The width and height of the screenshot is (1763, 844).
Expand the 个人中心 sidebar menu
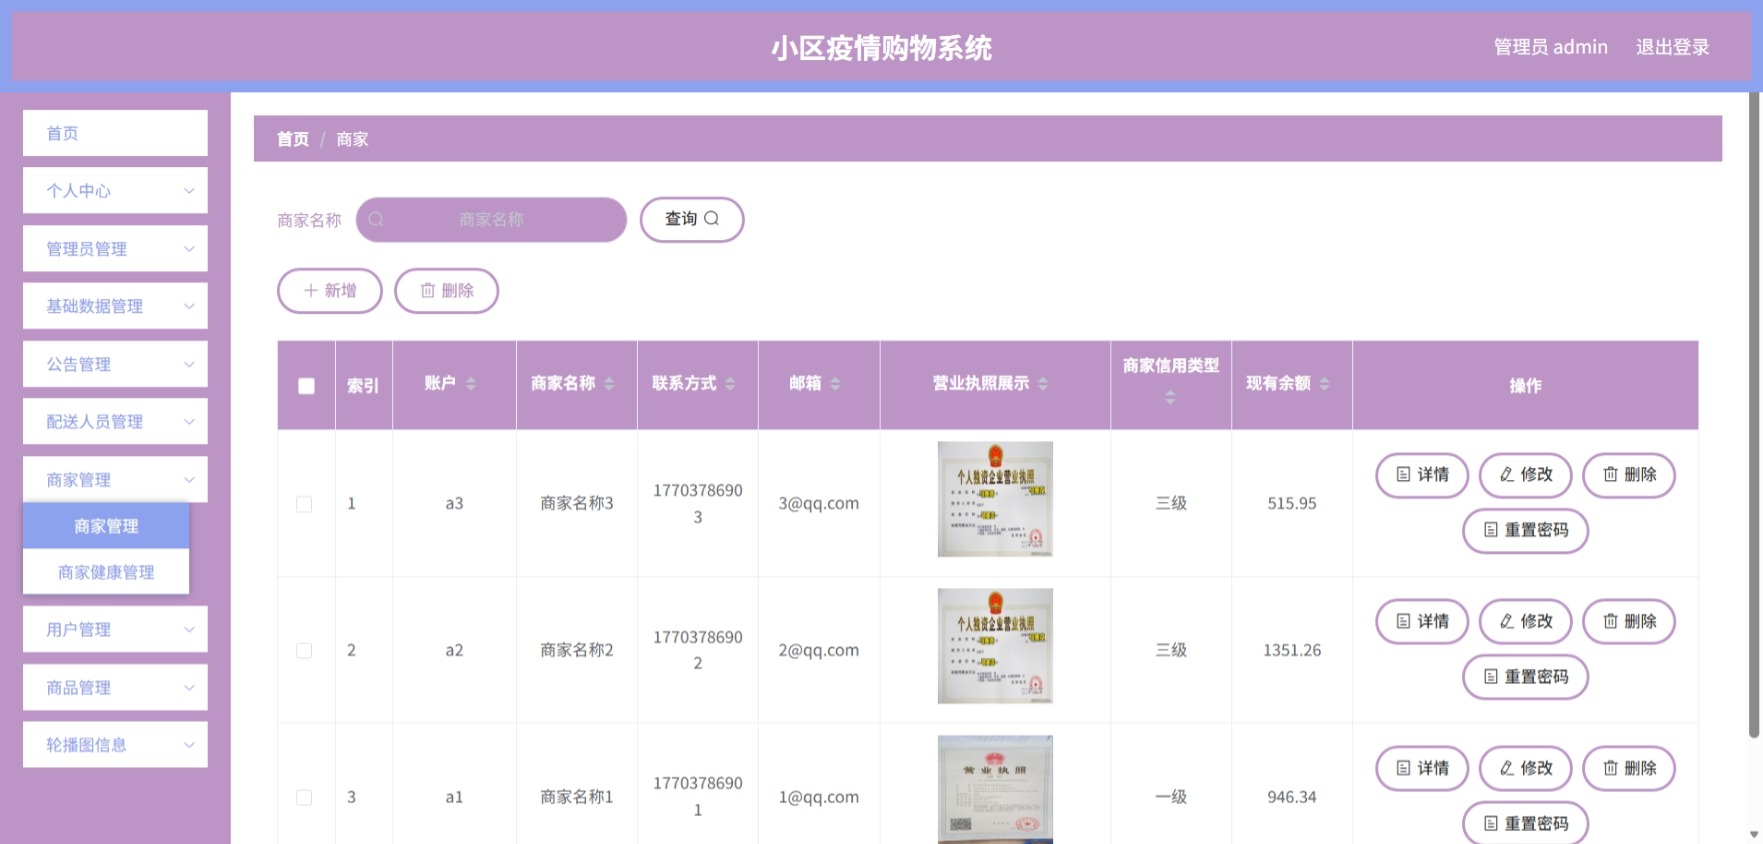click(x=115, y=190)
